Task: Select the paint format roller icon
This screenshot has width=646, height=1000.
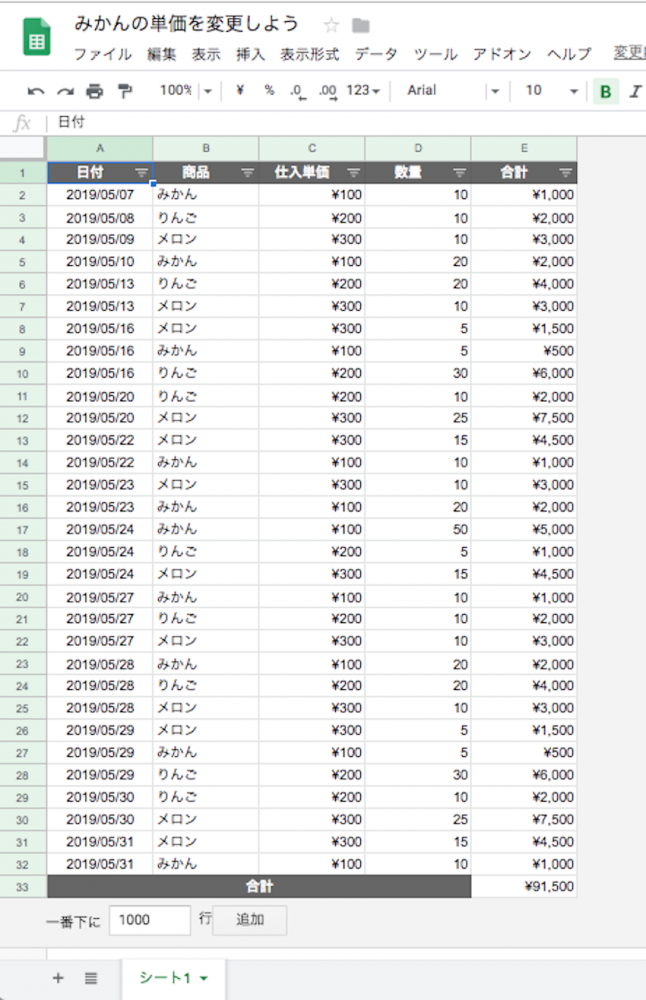Action: pos(124,91)
